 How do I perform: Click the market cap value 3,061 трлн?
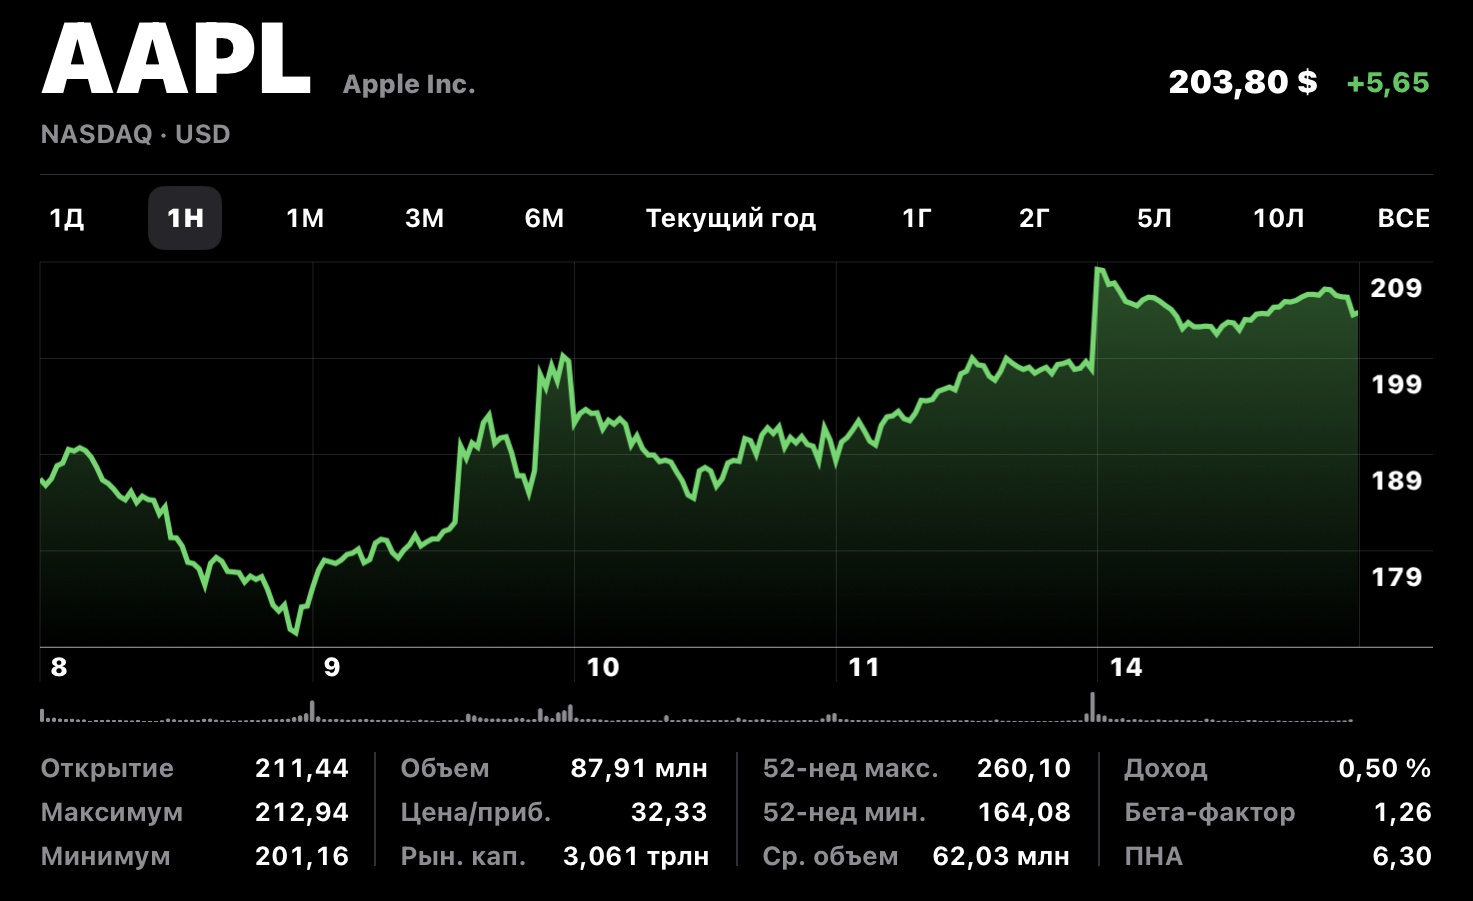point(636,856)
